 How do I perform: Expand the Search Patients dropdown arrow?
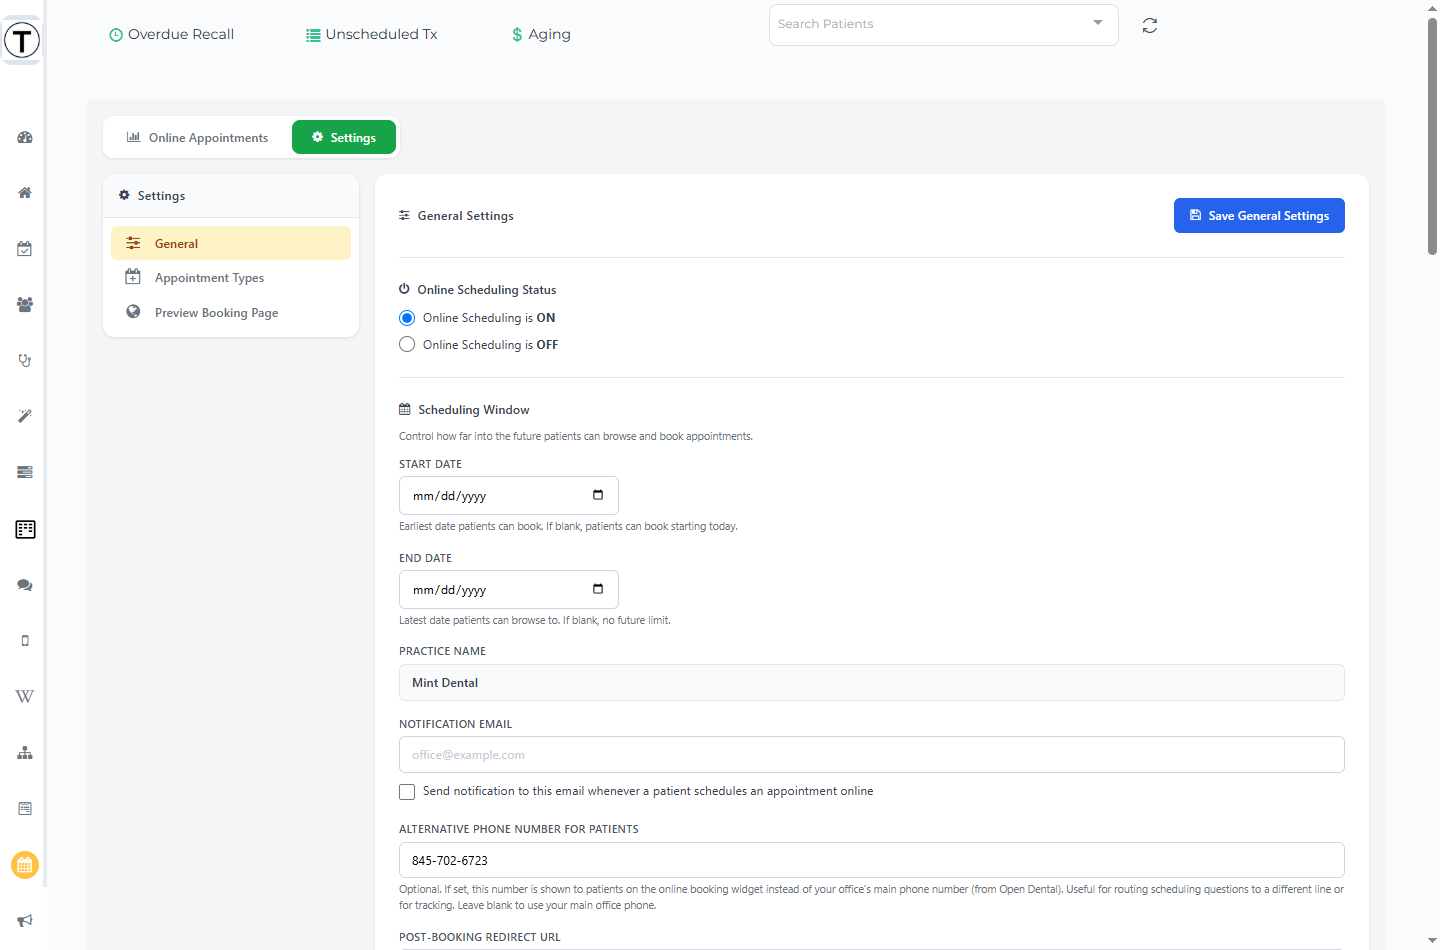[1098, 23]
